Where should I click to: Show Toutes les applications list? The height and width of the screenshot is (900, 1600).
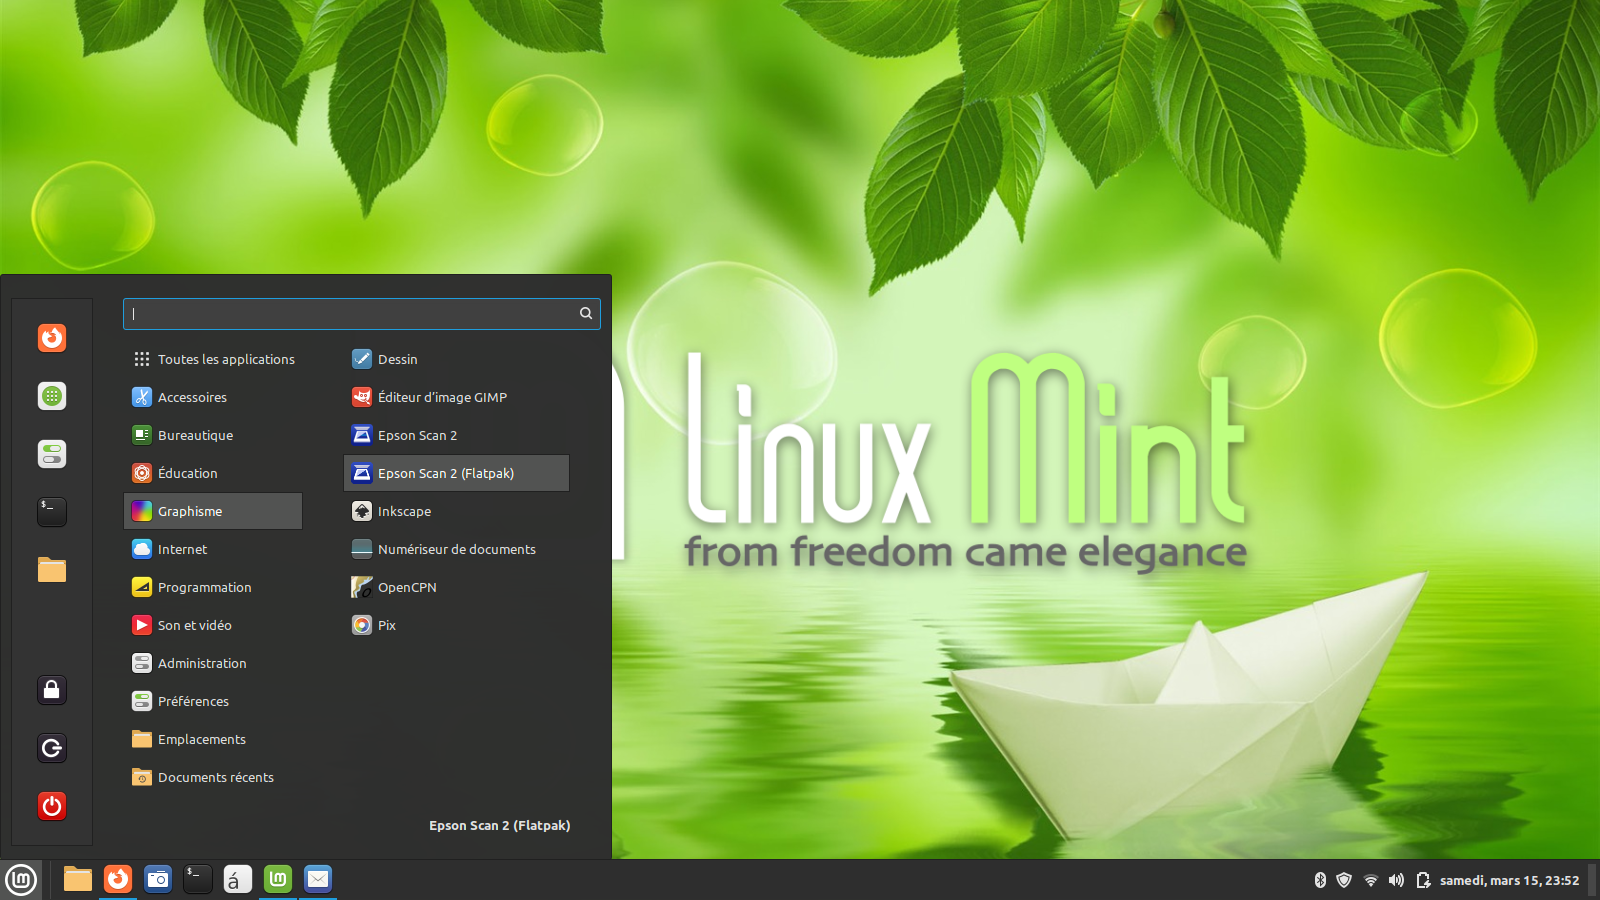tap(225, 359)
